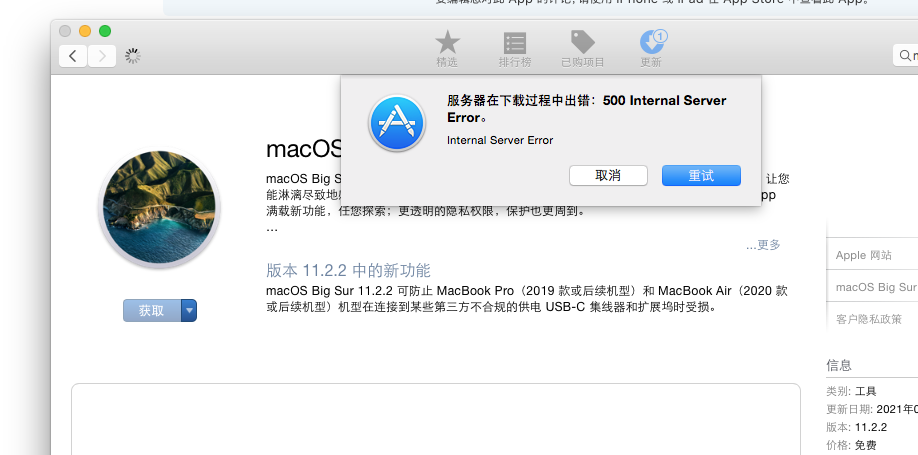Expand the dropdown arrow beside 获取
The width and height of the screenshot is (918, 455).
tap(189, 311)
